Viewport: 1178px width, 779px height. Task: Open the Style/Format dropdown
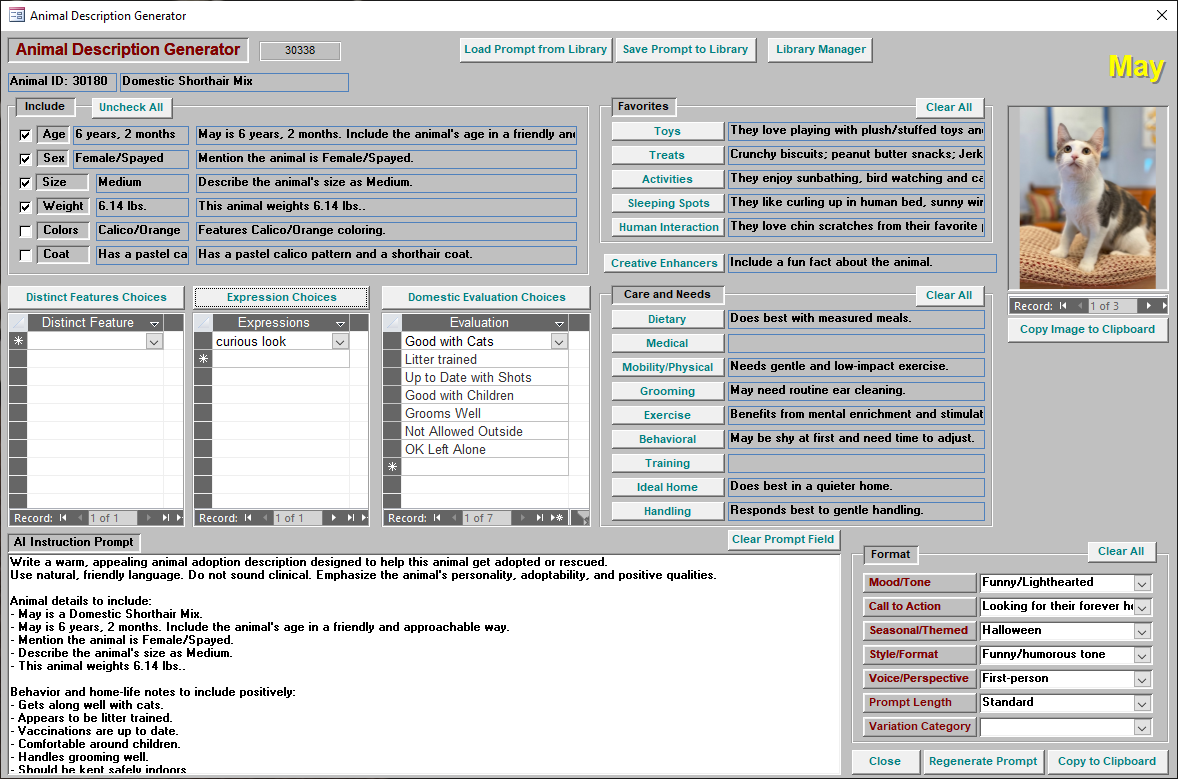click(x=1142, y=655)
